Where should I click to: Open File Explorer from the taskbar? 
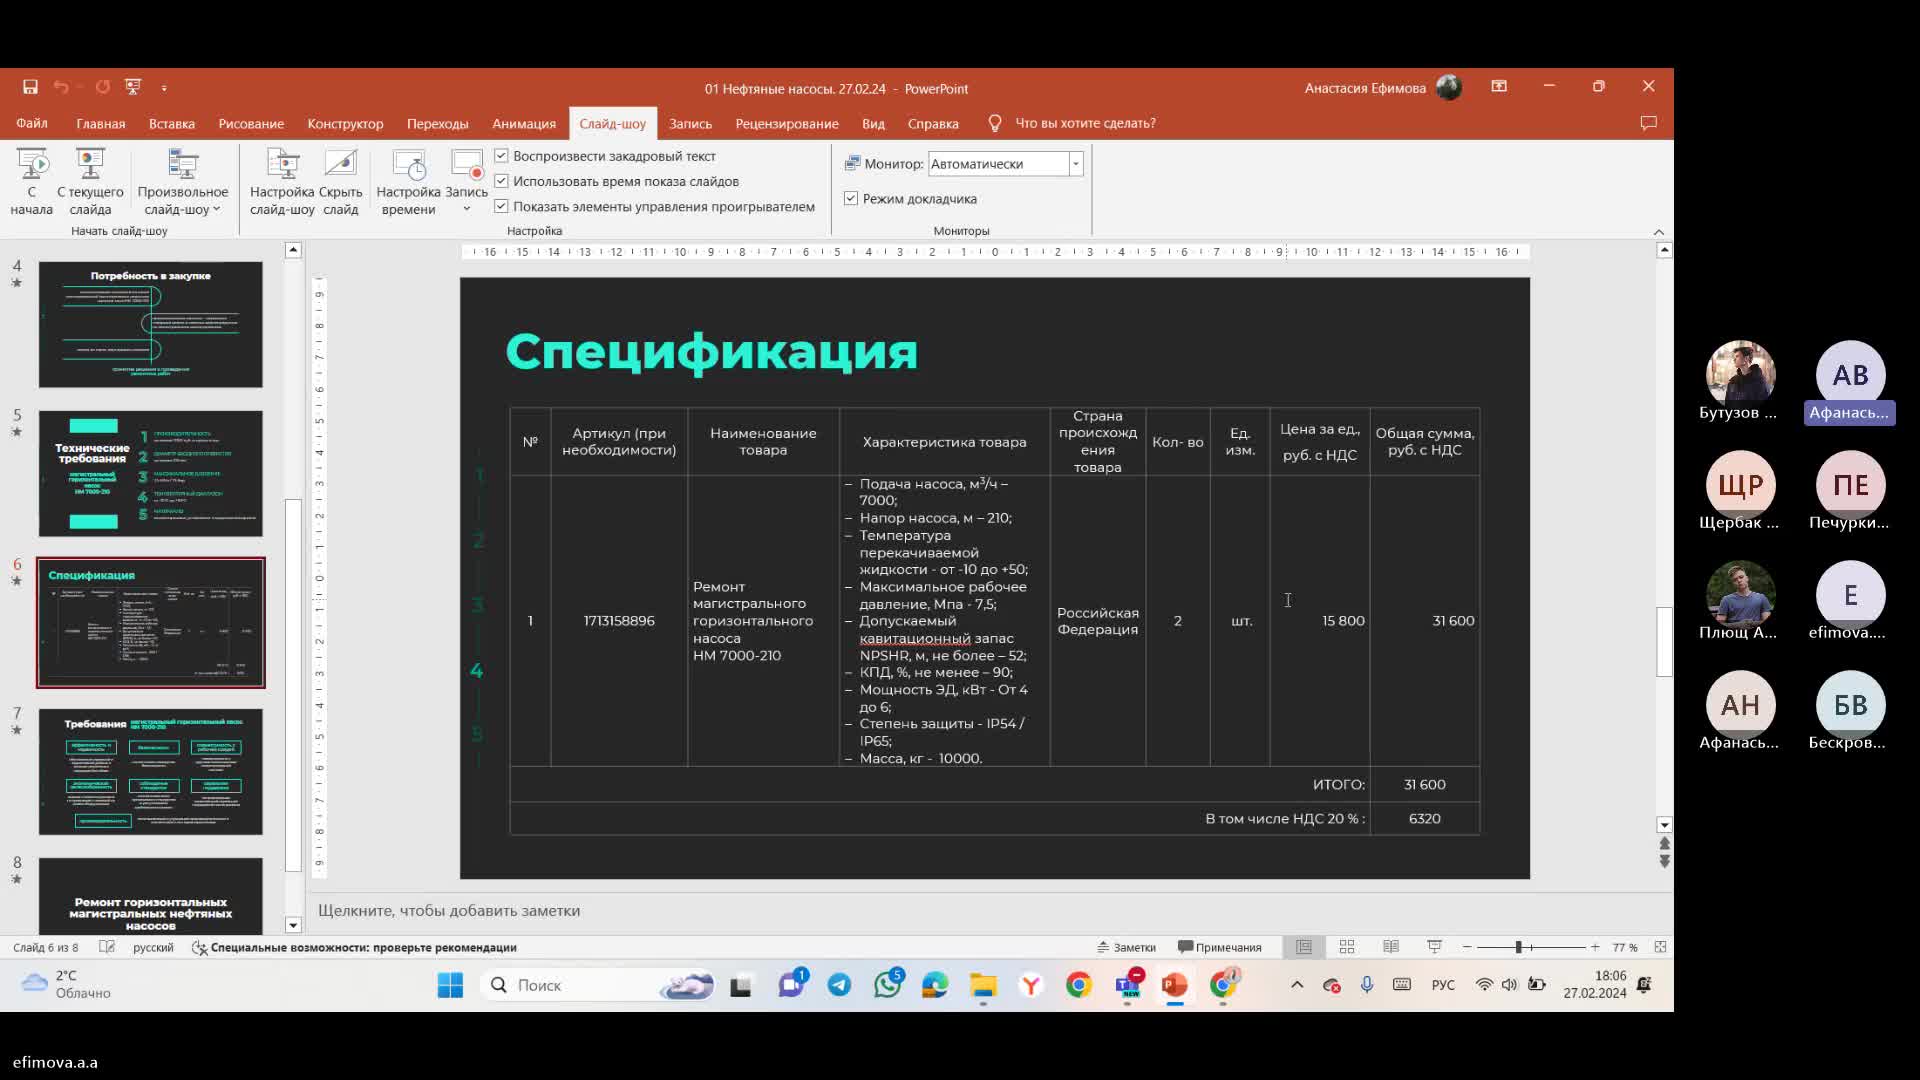point(983,985)
